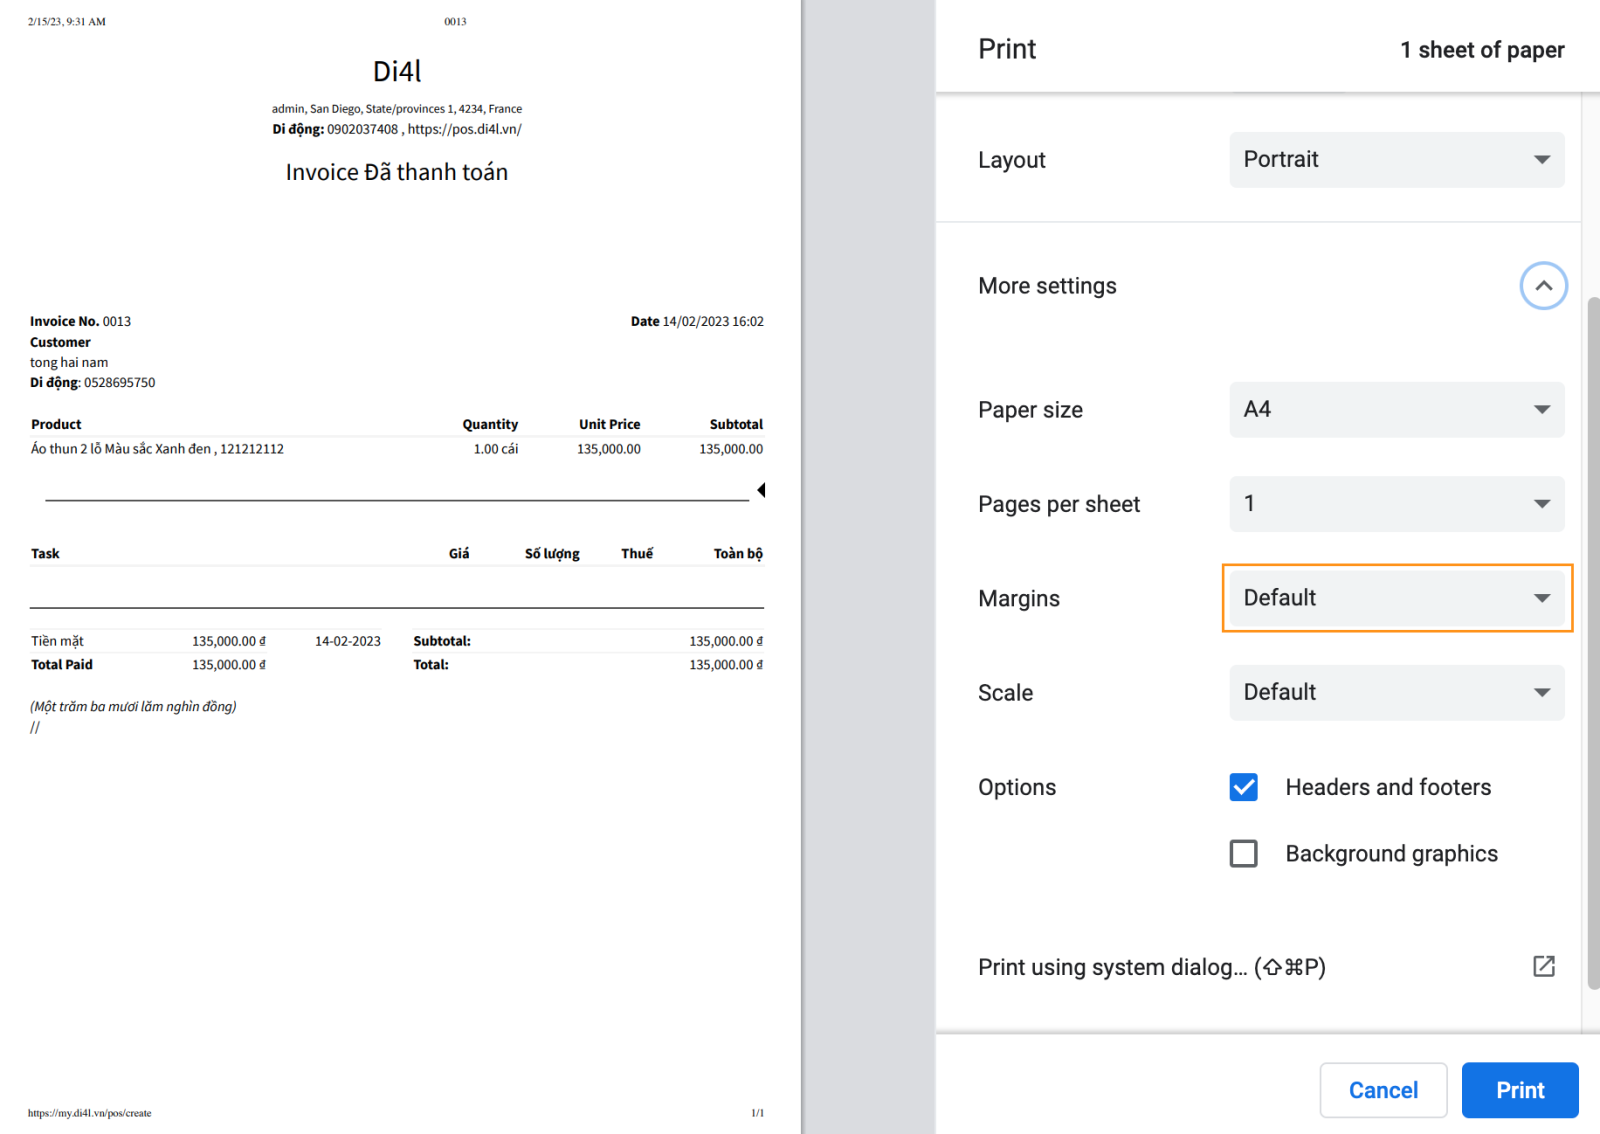The height and width of the screenshot is (1134, 1600).
Task: Open the Layout dropdown
Action: click(1396, 160)
